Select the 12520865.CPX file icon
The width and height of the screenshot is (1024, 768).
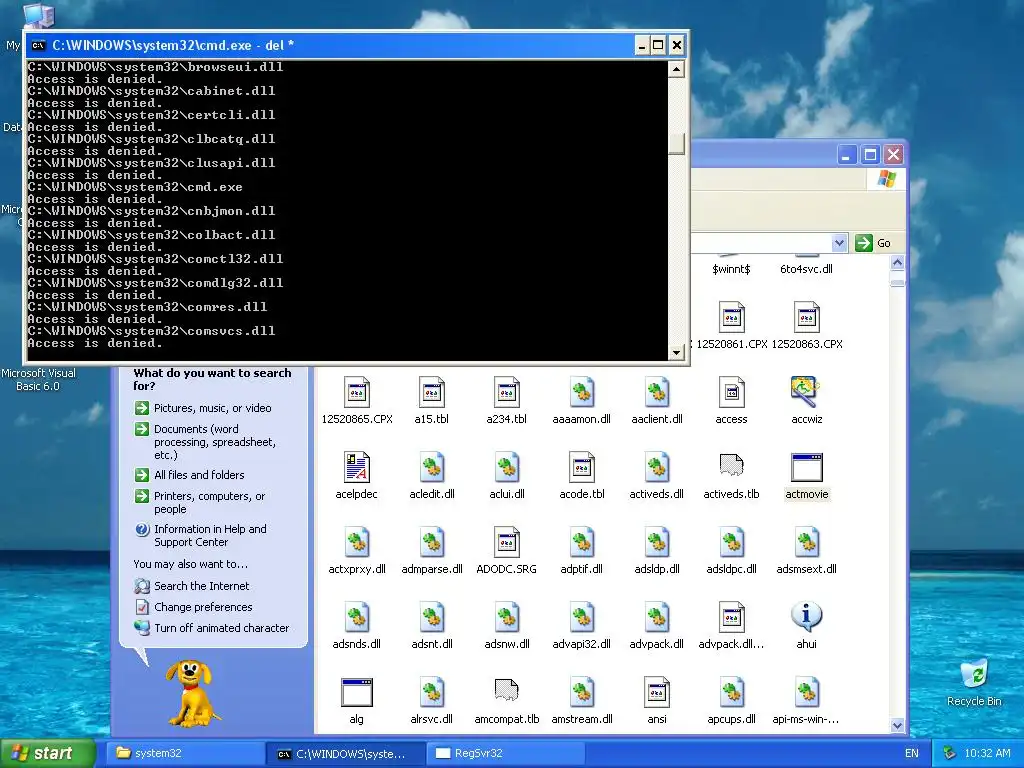pos(357,392)
